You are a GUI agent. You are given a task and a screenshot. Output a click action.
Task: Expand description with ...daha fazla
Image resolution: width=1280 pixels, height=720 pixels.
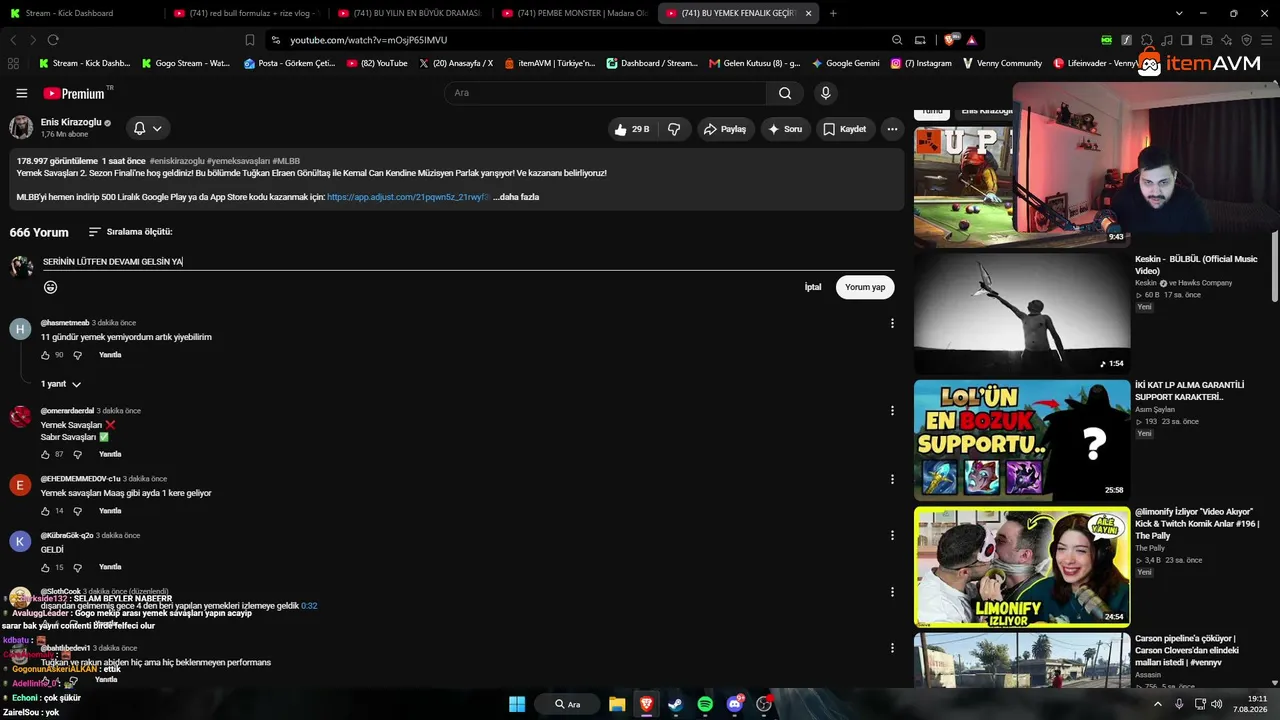516,197
